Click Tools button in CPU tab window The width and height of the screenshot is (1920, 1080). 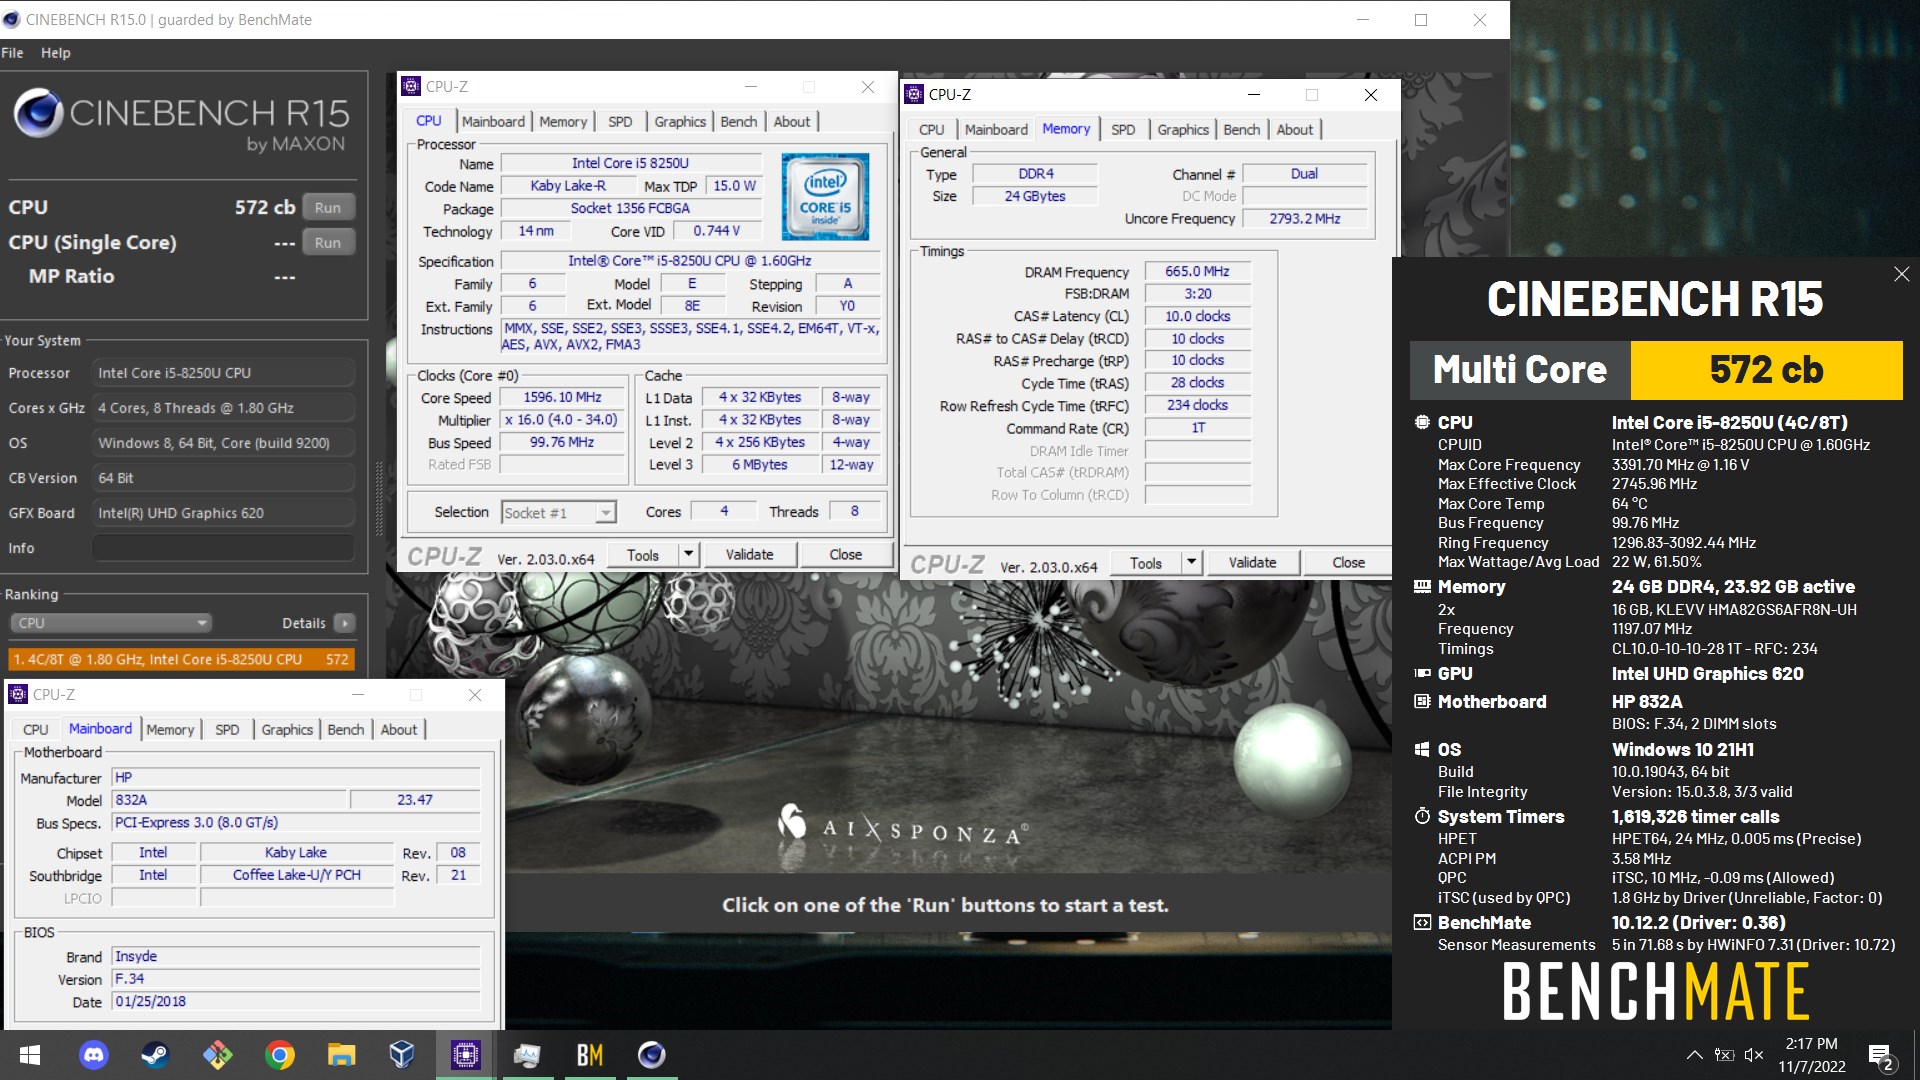643,555
